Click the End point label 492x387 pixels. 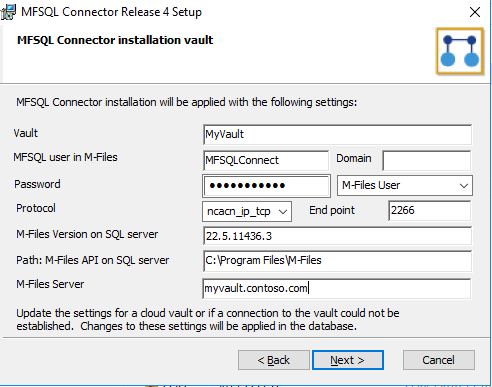click(332, 210)
